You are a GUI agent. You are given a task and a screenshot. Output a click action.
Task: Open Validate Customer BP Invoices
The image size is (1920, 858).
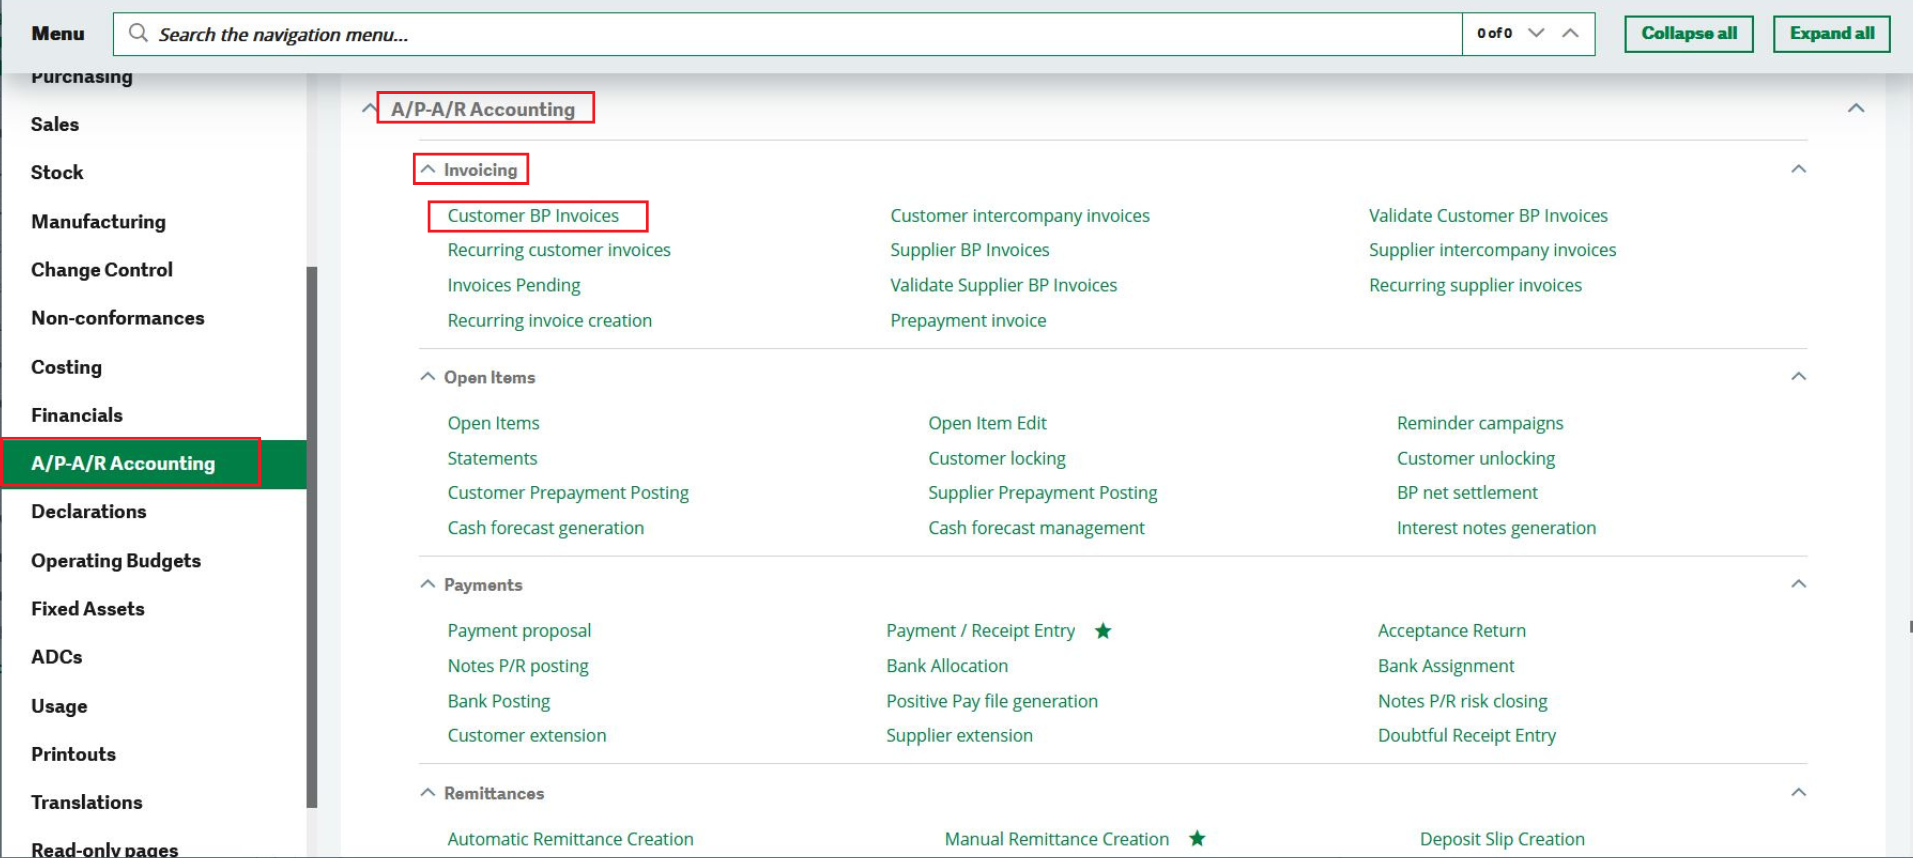click(x=1488, y=216)
